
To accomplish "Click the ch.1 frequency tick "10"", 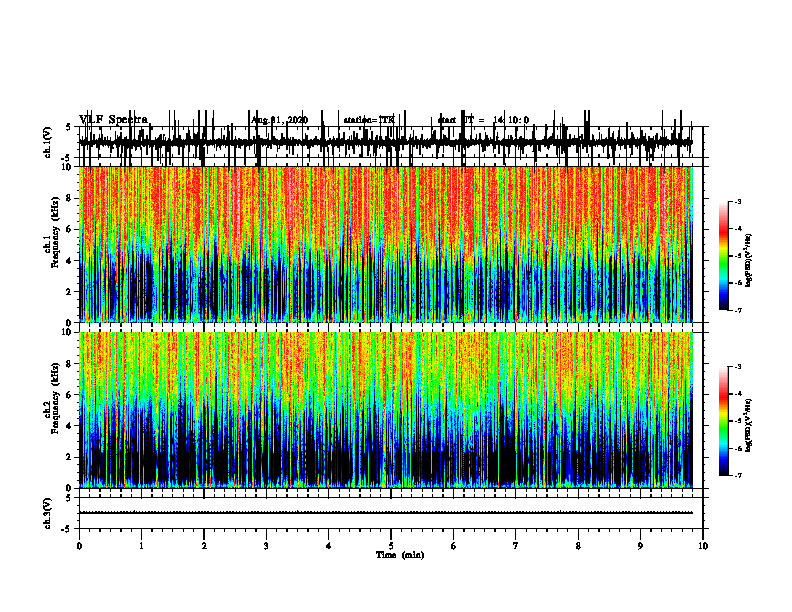I will click(67, 167).
